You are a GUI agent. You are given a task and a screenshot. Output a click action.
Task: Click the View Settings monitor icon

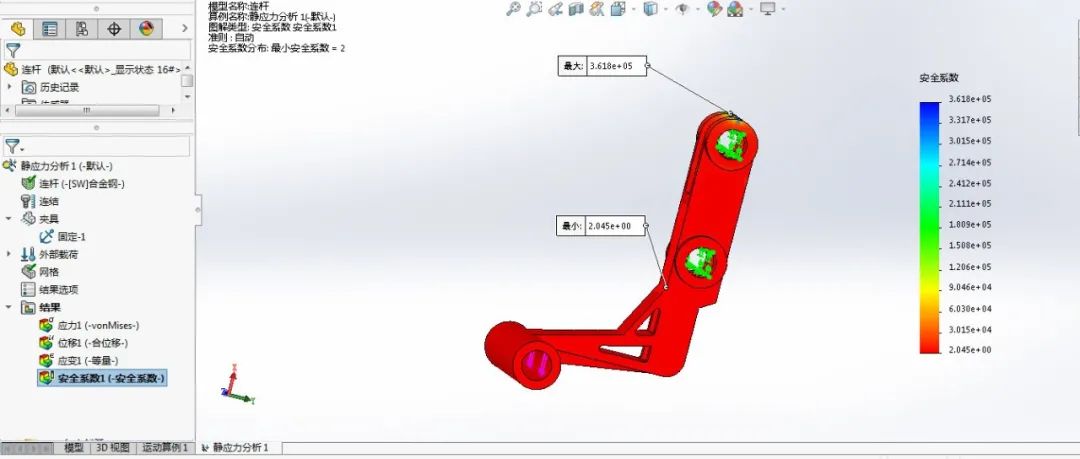click(x=767, y=9)
